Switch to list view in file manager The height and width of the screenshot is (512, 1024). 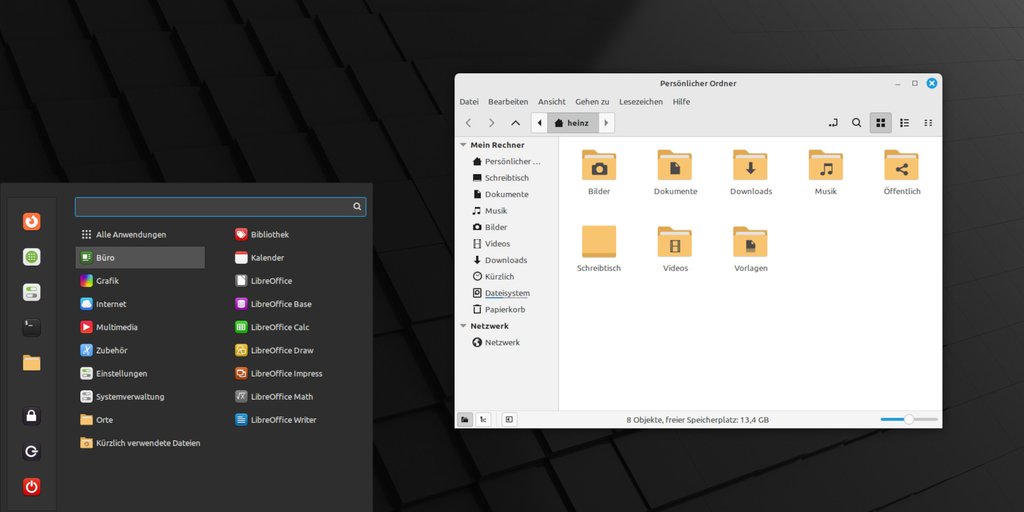pyautogui.click(x=904, y=123)
